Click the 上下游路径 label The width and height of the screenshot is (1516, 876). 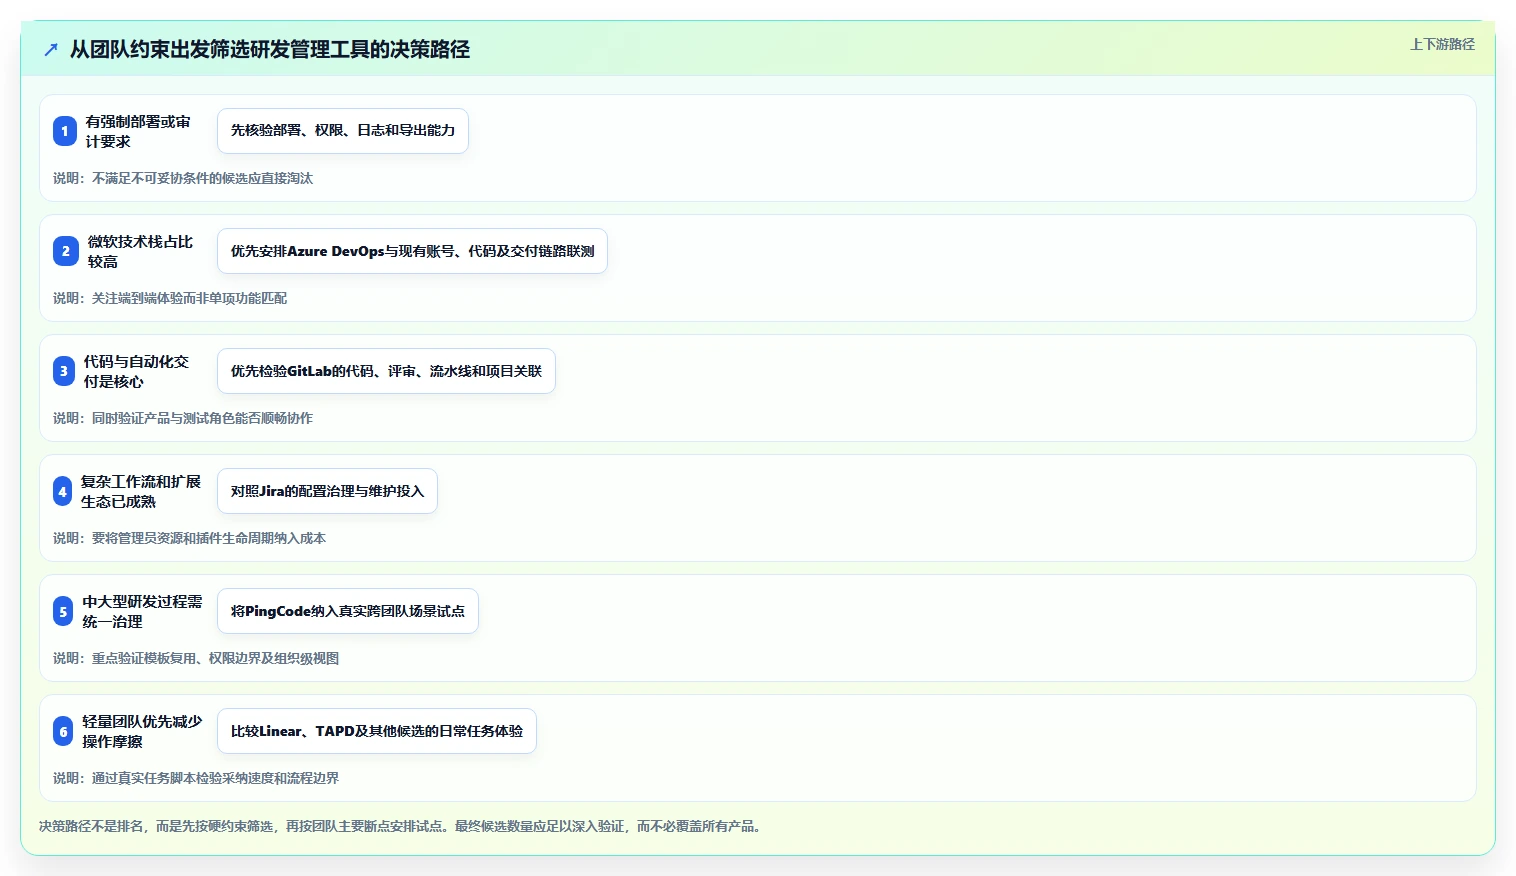point(1442,44)
